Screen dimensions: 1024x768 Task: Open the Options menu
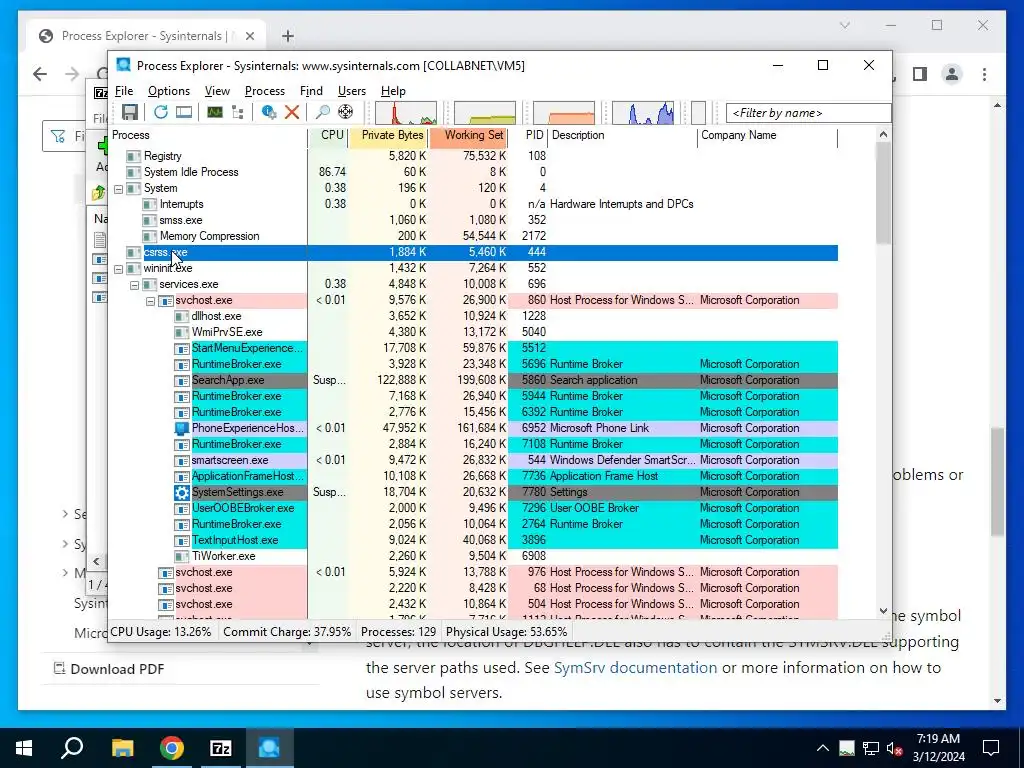tap(168, 91)
